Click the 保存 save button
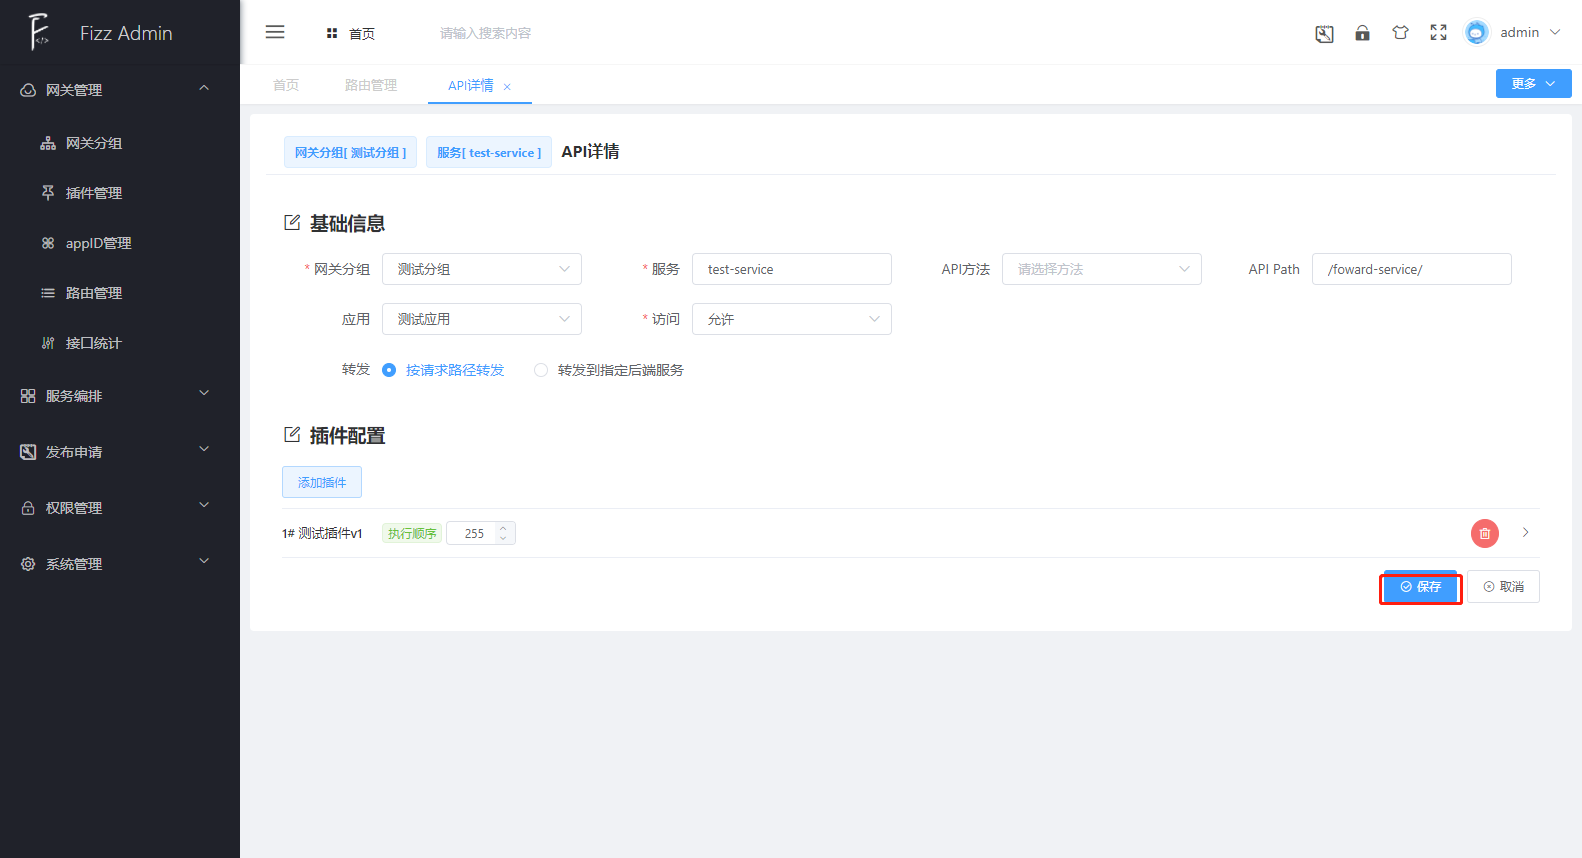 click(1421, 587)
